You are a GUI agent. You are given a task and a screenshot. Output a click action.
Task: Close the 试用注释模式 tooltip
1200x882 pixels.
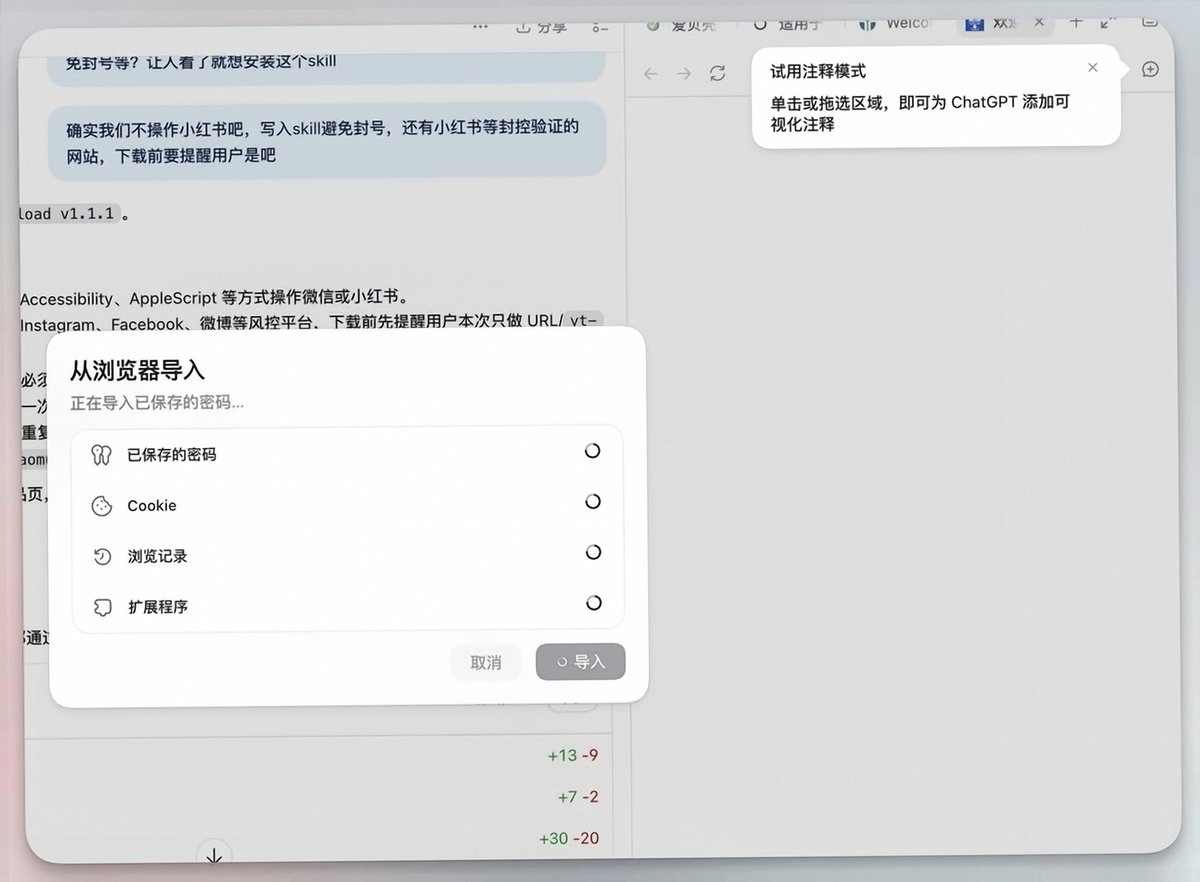point(1092,67)
